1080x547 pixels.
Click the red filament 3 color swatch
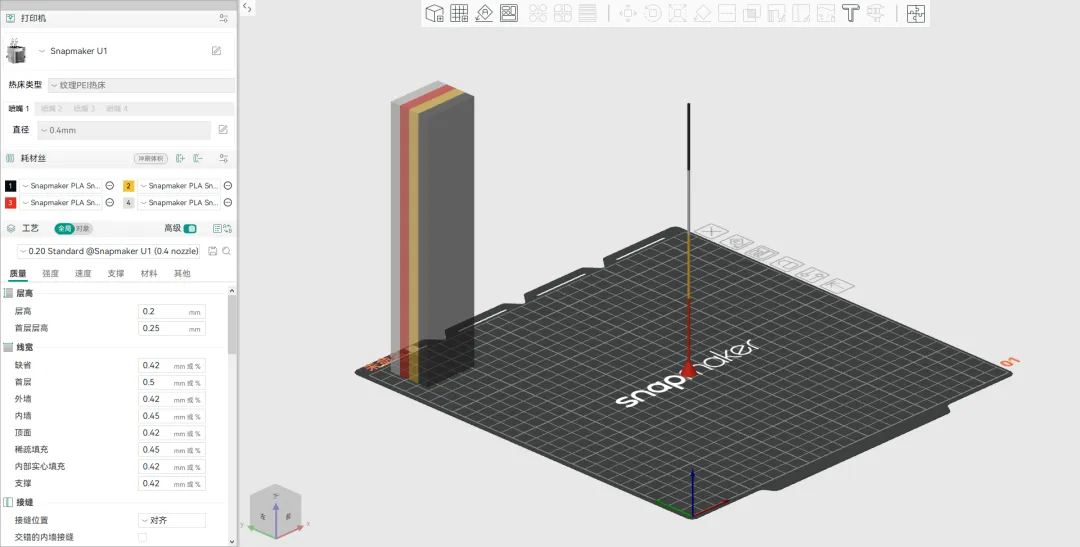(x=10, y=203)
